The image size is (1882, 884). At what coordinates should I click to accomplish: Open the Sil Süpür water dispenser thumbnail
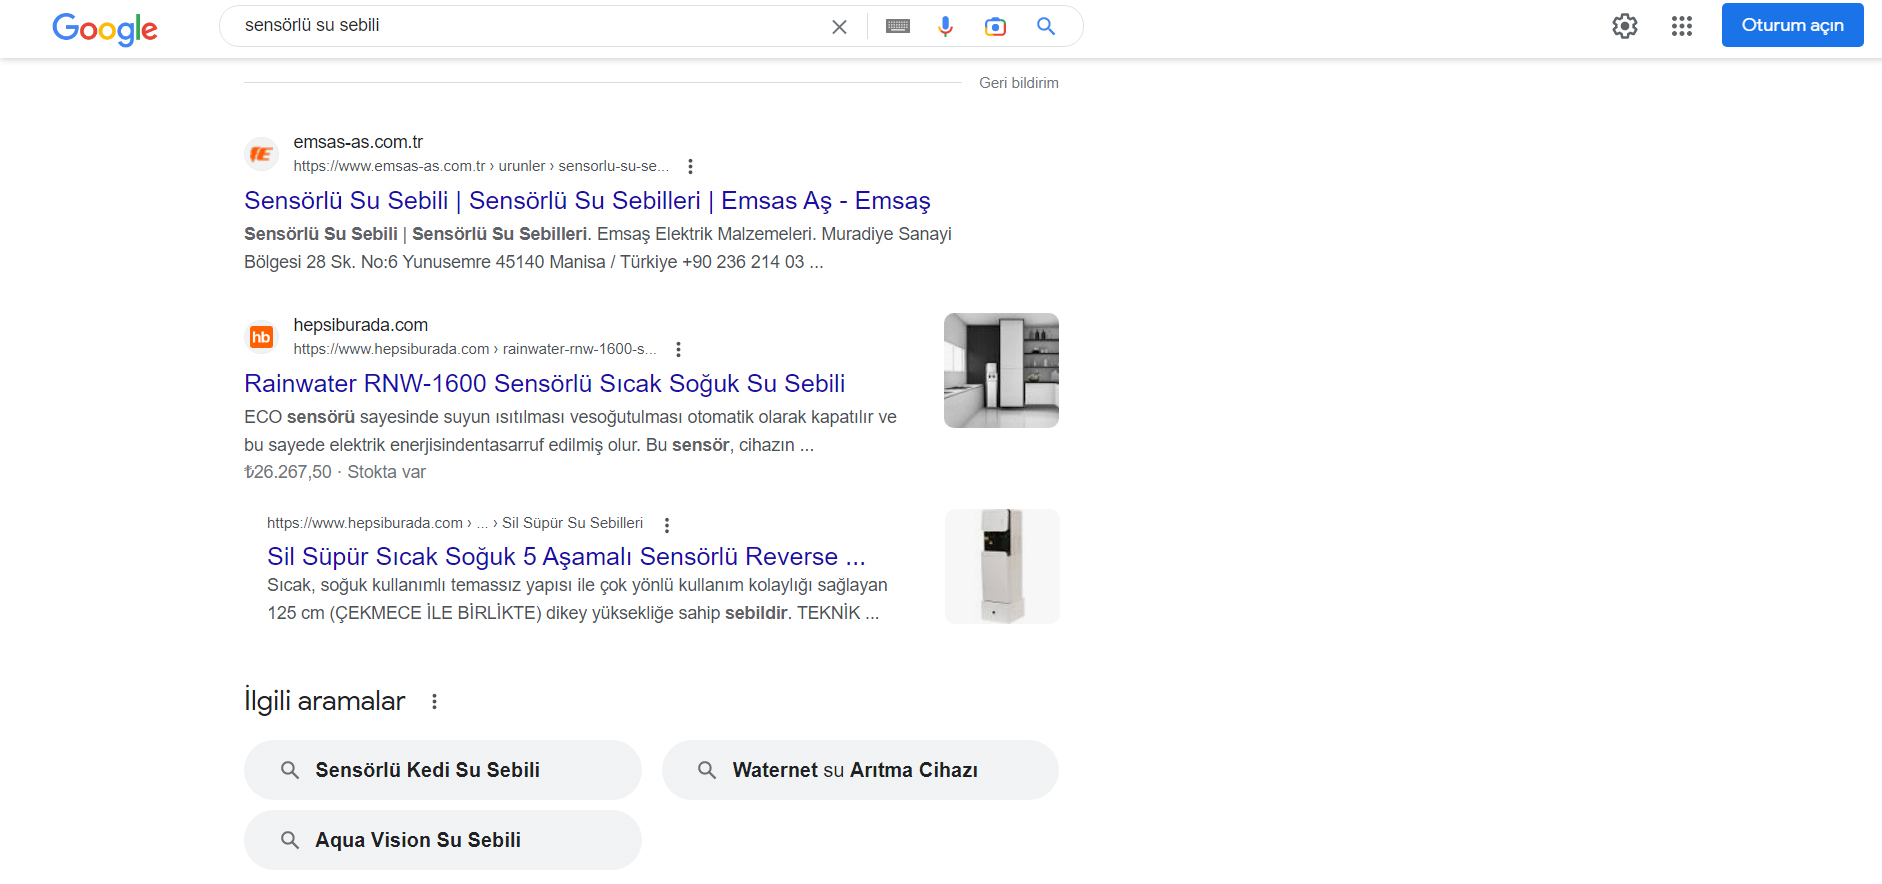pyautogui.click(x=1002, y=567)
